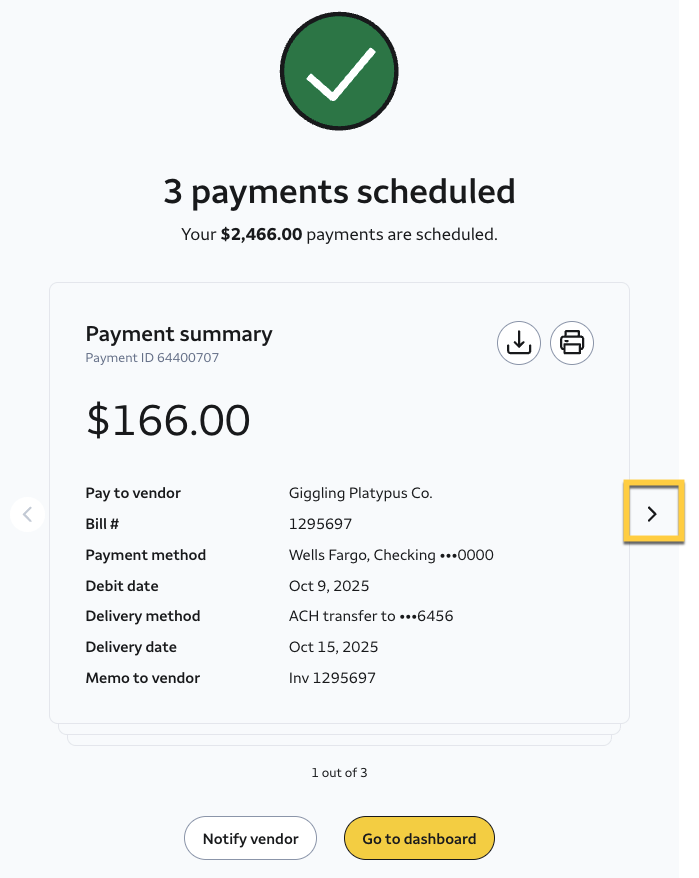This screenshot has width=699, height=878.
Task: Show the next payment summary
Action: tap(653, 514)
